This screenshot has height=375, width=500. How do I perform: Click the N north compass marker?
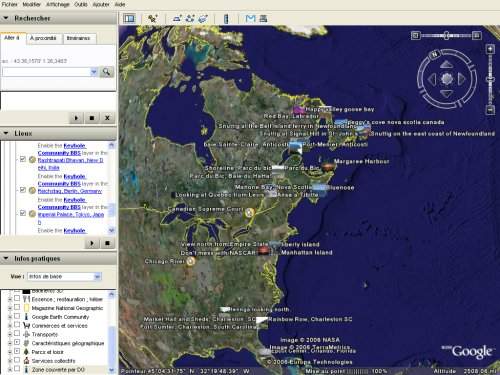(435, 54)
